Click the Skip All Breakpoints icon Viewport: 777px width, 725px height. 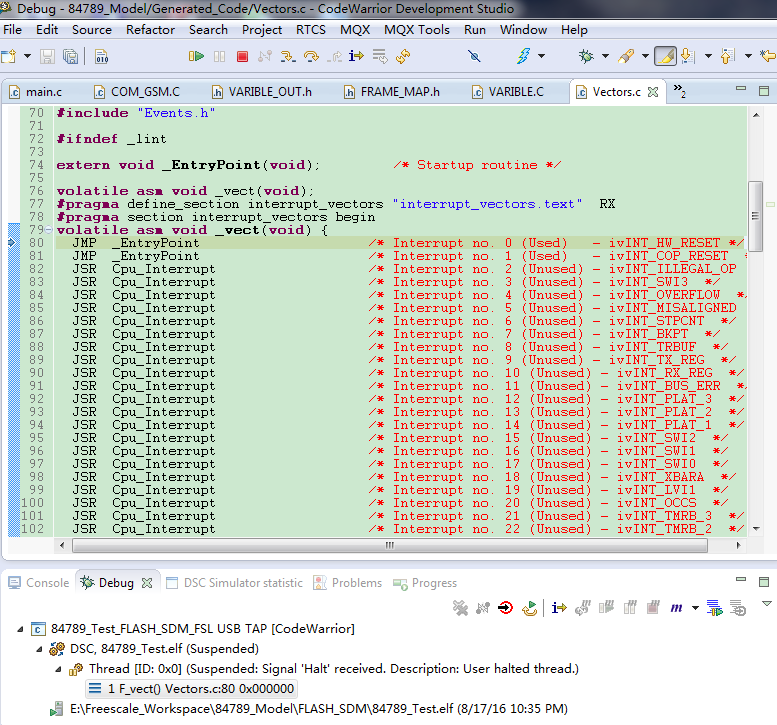(x=474, y=56)
